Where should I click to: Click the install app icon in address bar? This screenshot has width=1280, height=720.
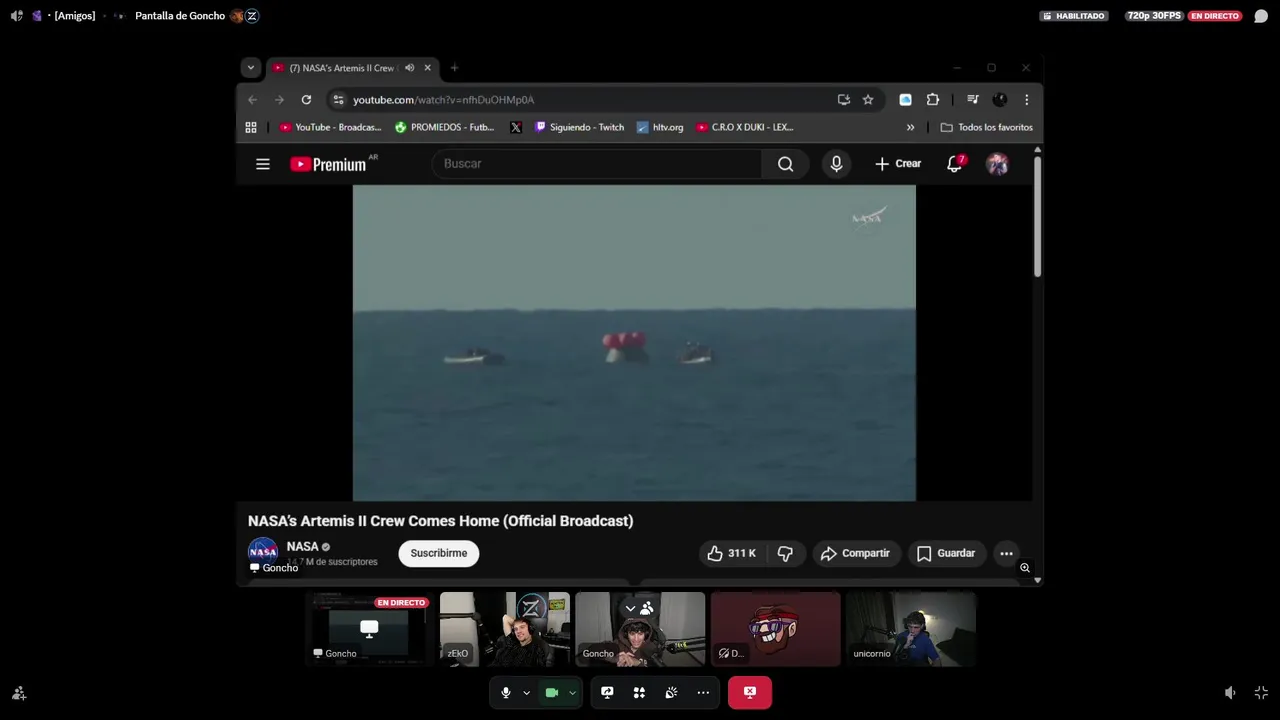pos(844,100)
